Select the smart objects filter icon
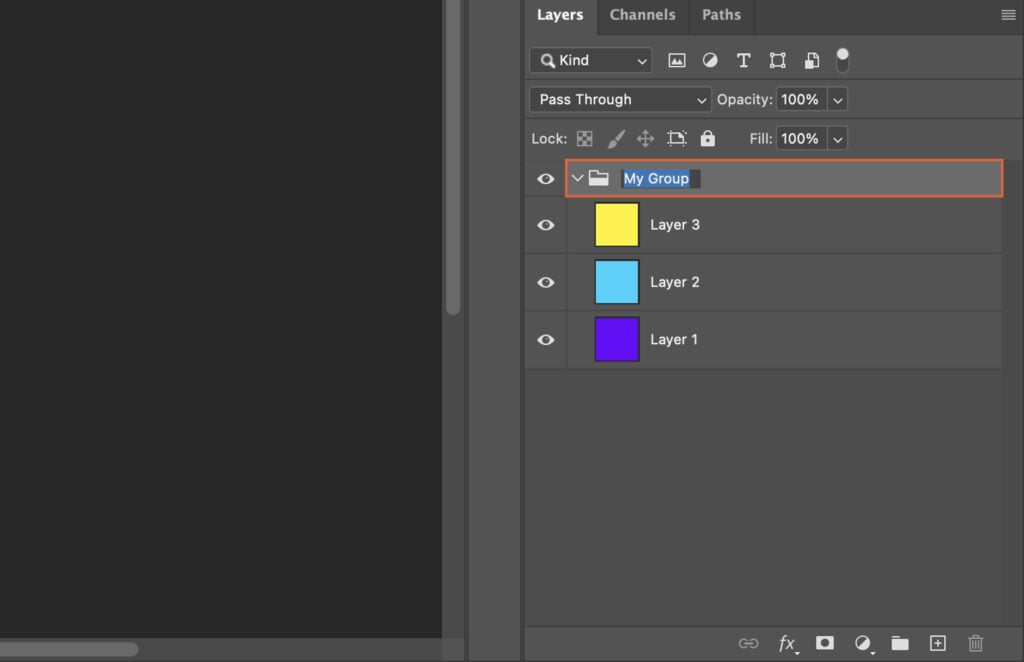Screen dimensions: 1024x662 pos(811,60)
